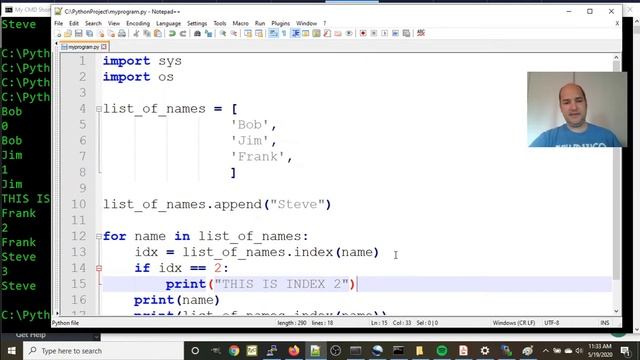Image resolution: width=640 pixels, height=360 pixels.
Task: Click the Paste toolbar icon
Action: coord(158,33)
